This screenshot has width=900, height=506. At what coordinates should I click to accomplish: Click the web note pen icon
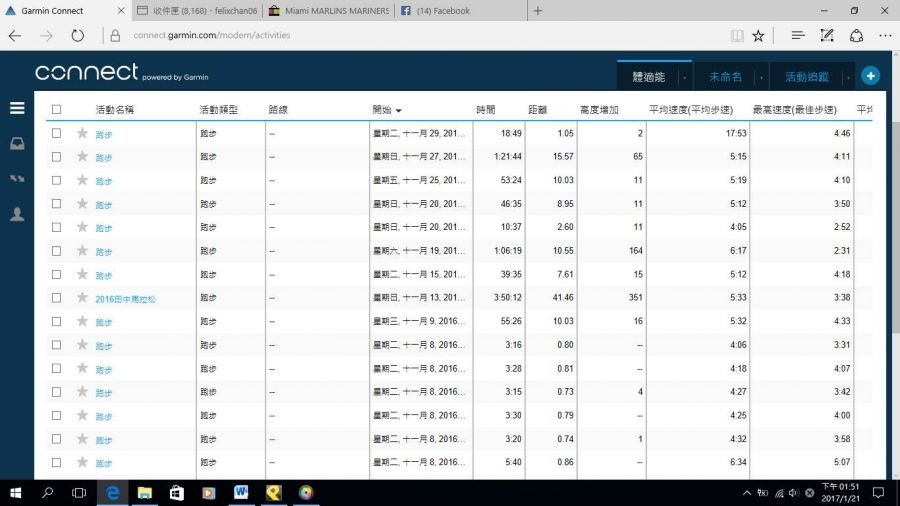(827, 36)
